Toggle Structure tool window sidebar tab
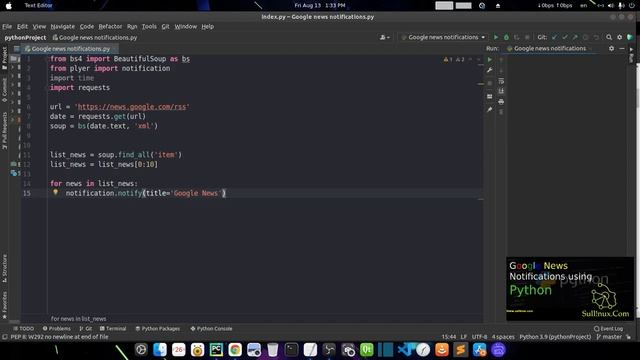This screenshot has height=360, width=640. point(4,268)
